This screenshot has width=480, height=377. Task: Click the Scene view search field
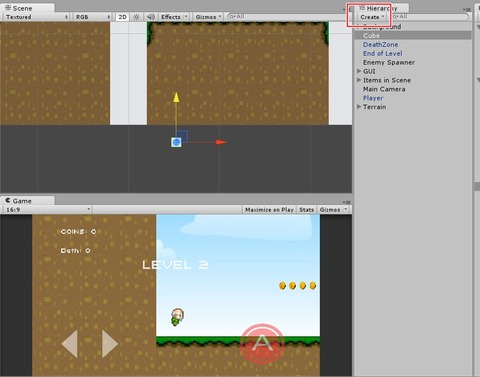pos(288,16)
